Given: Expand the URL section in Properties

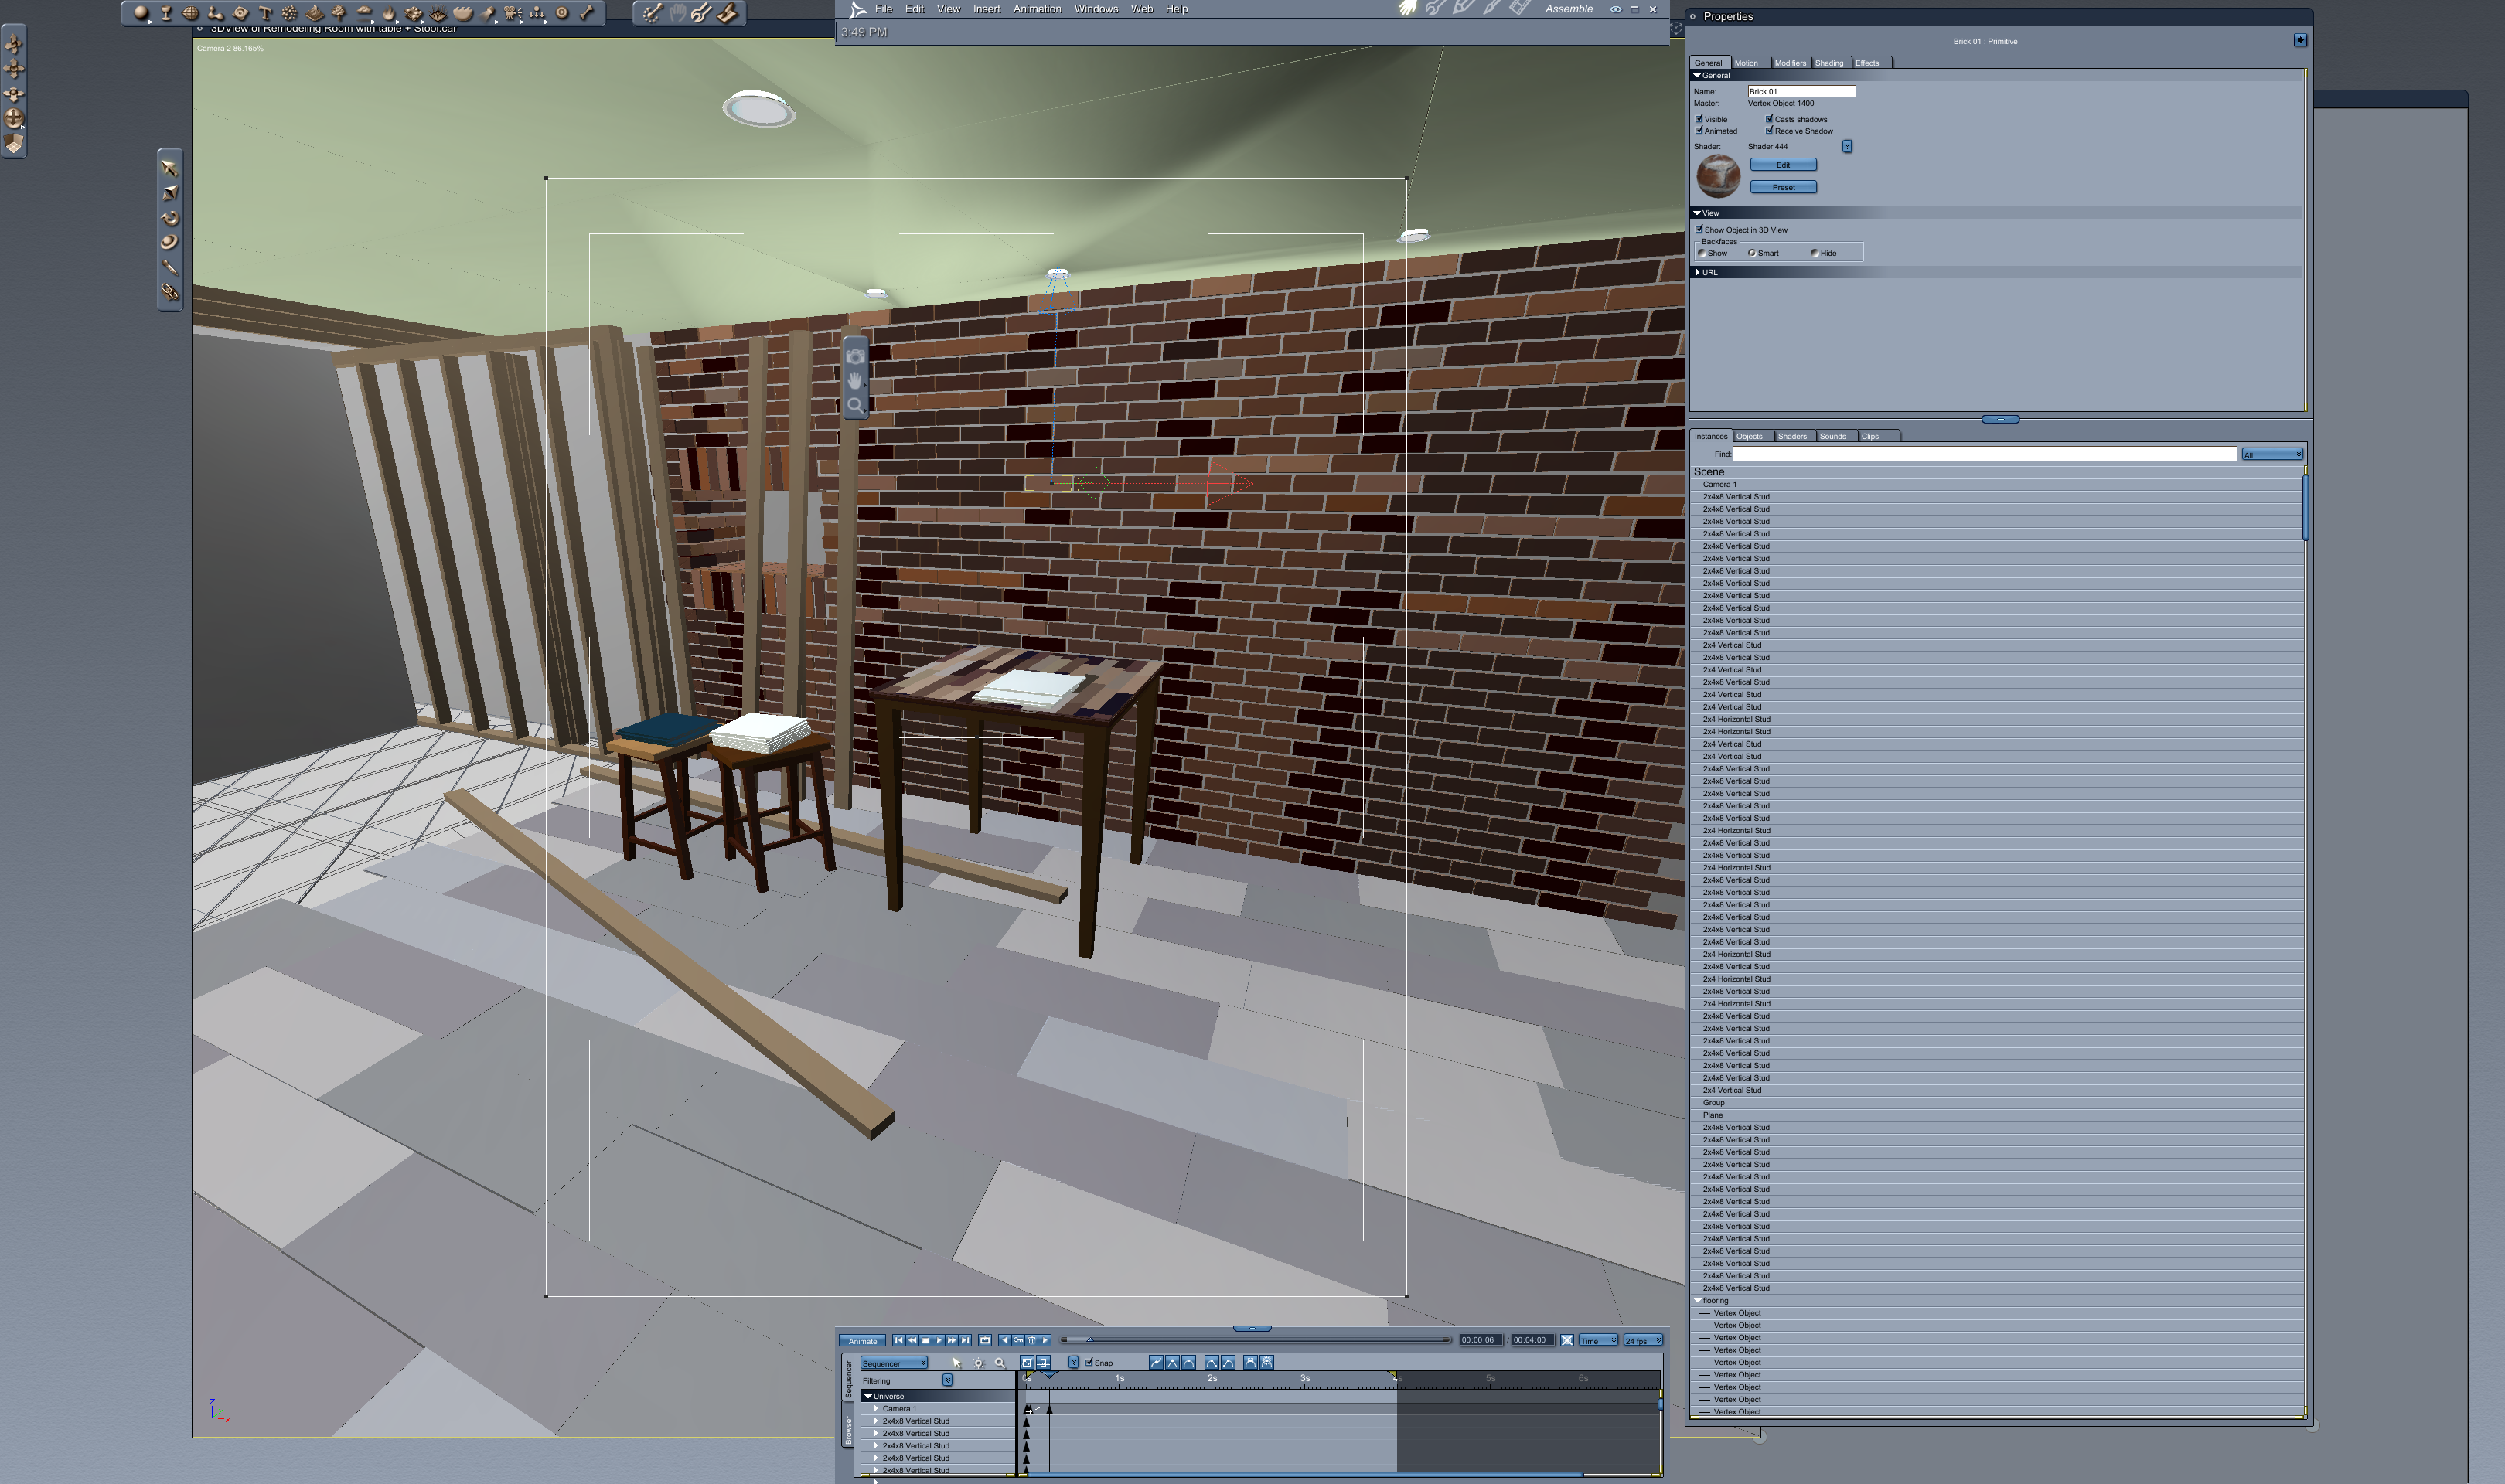Looking at the screenshot, I should tap(1698, 272).
